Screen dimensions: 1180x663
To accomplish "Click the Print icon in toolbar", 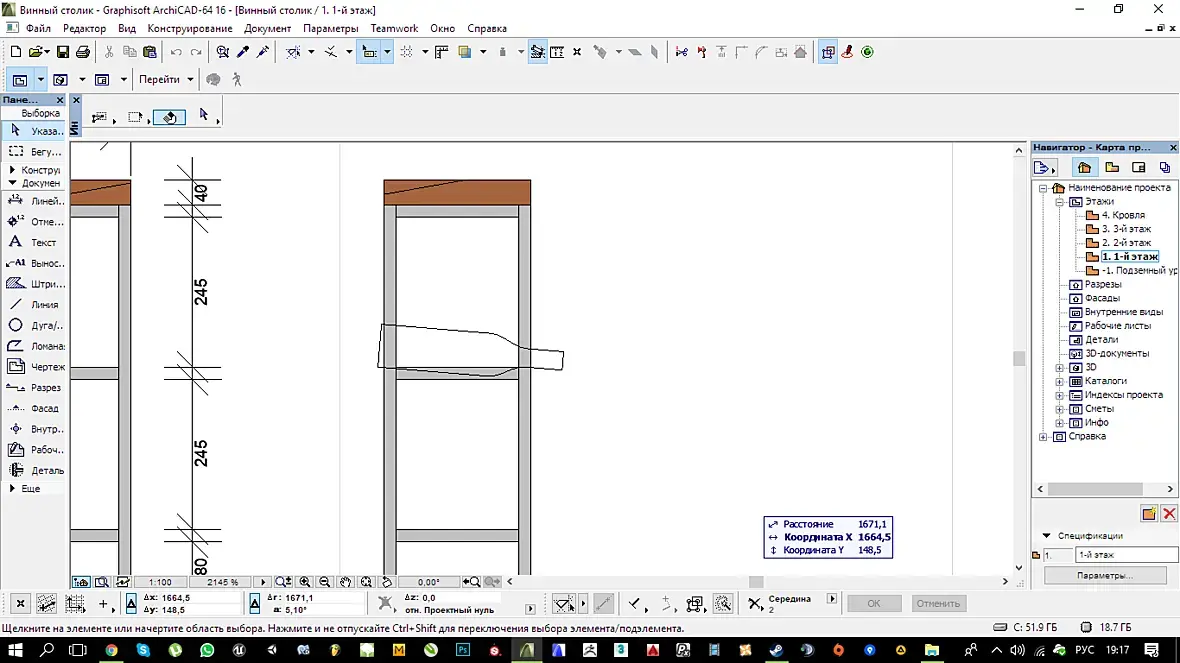I will pos(83,52).
